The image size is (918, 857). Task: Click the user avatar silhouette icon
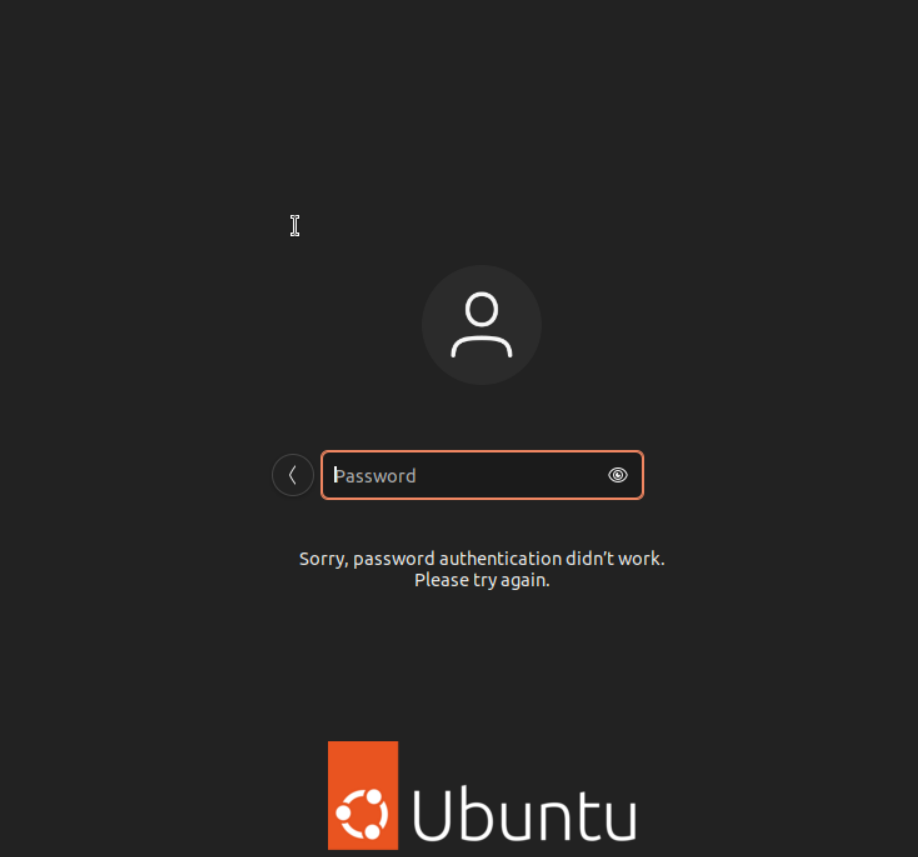click(x=481, y=325)
